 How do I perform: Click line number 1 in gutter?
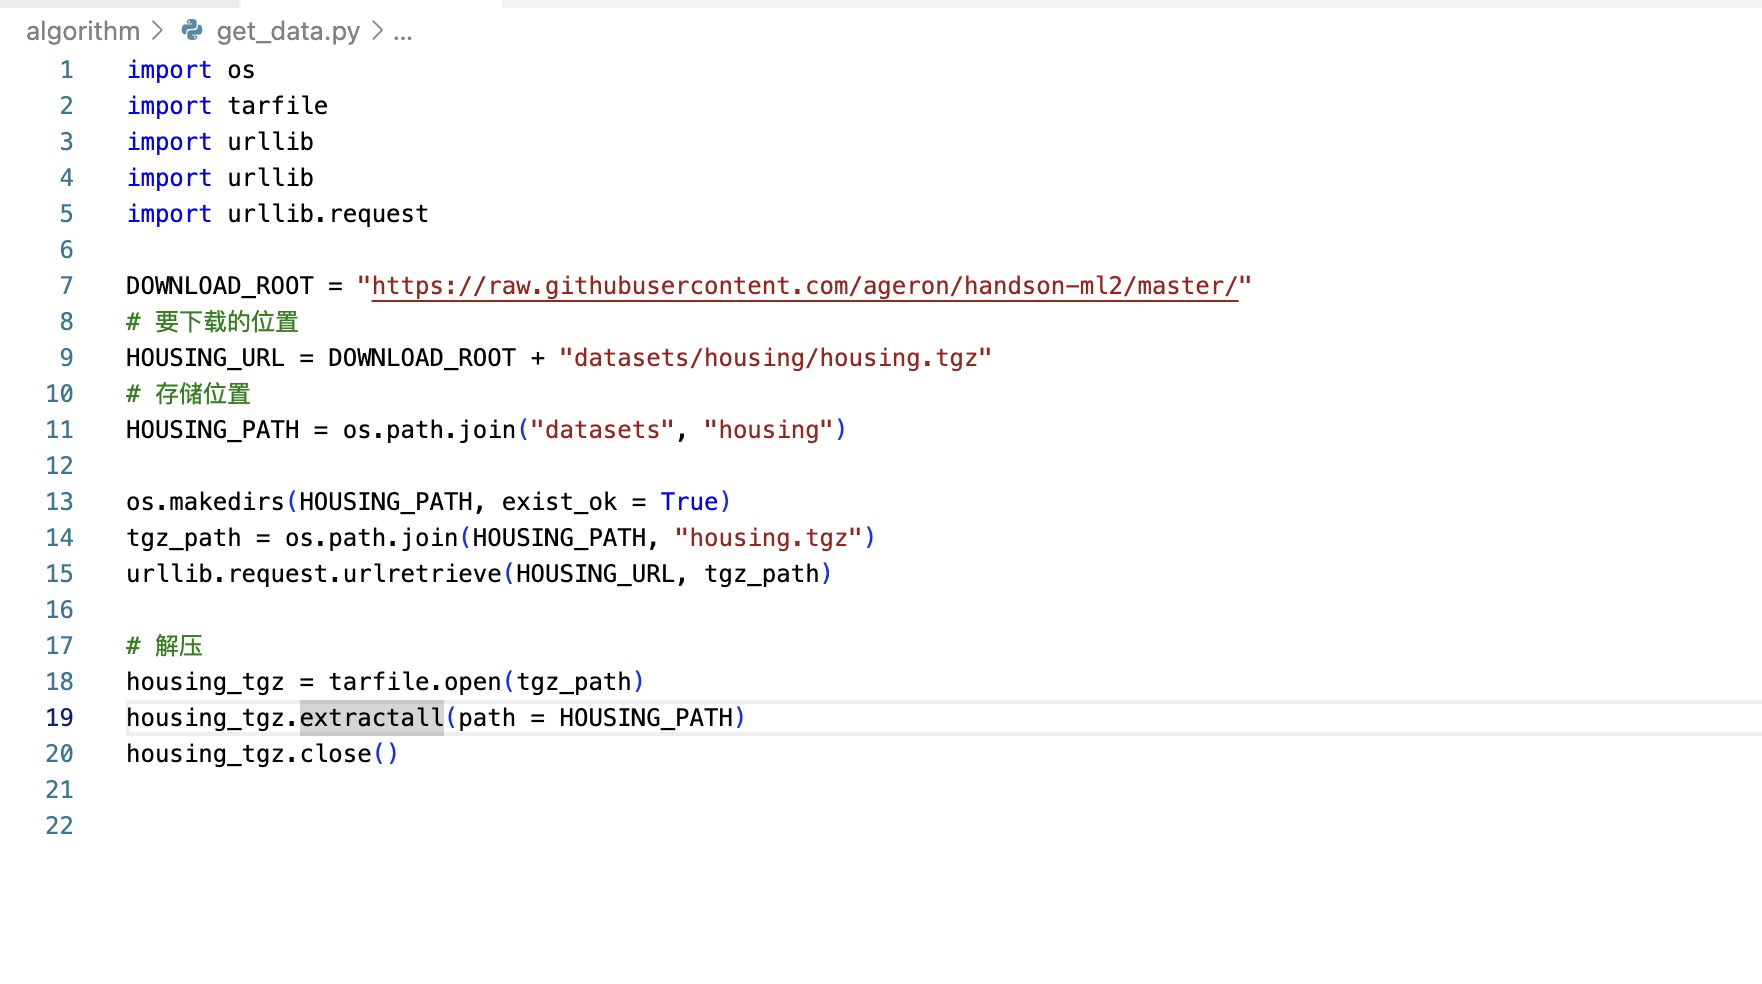[67, 70]
